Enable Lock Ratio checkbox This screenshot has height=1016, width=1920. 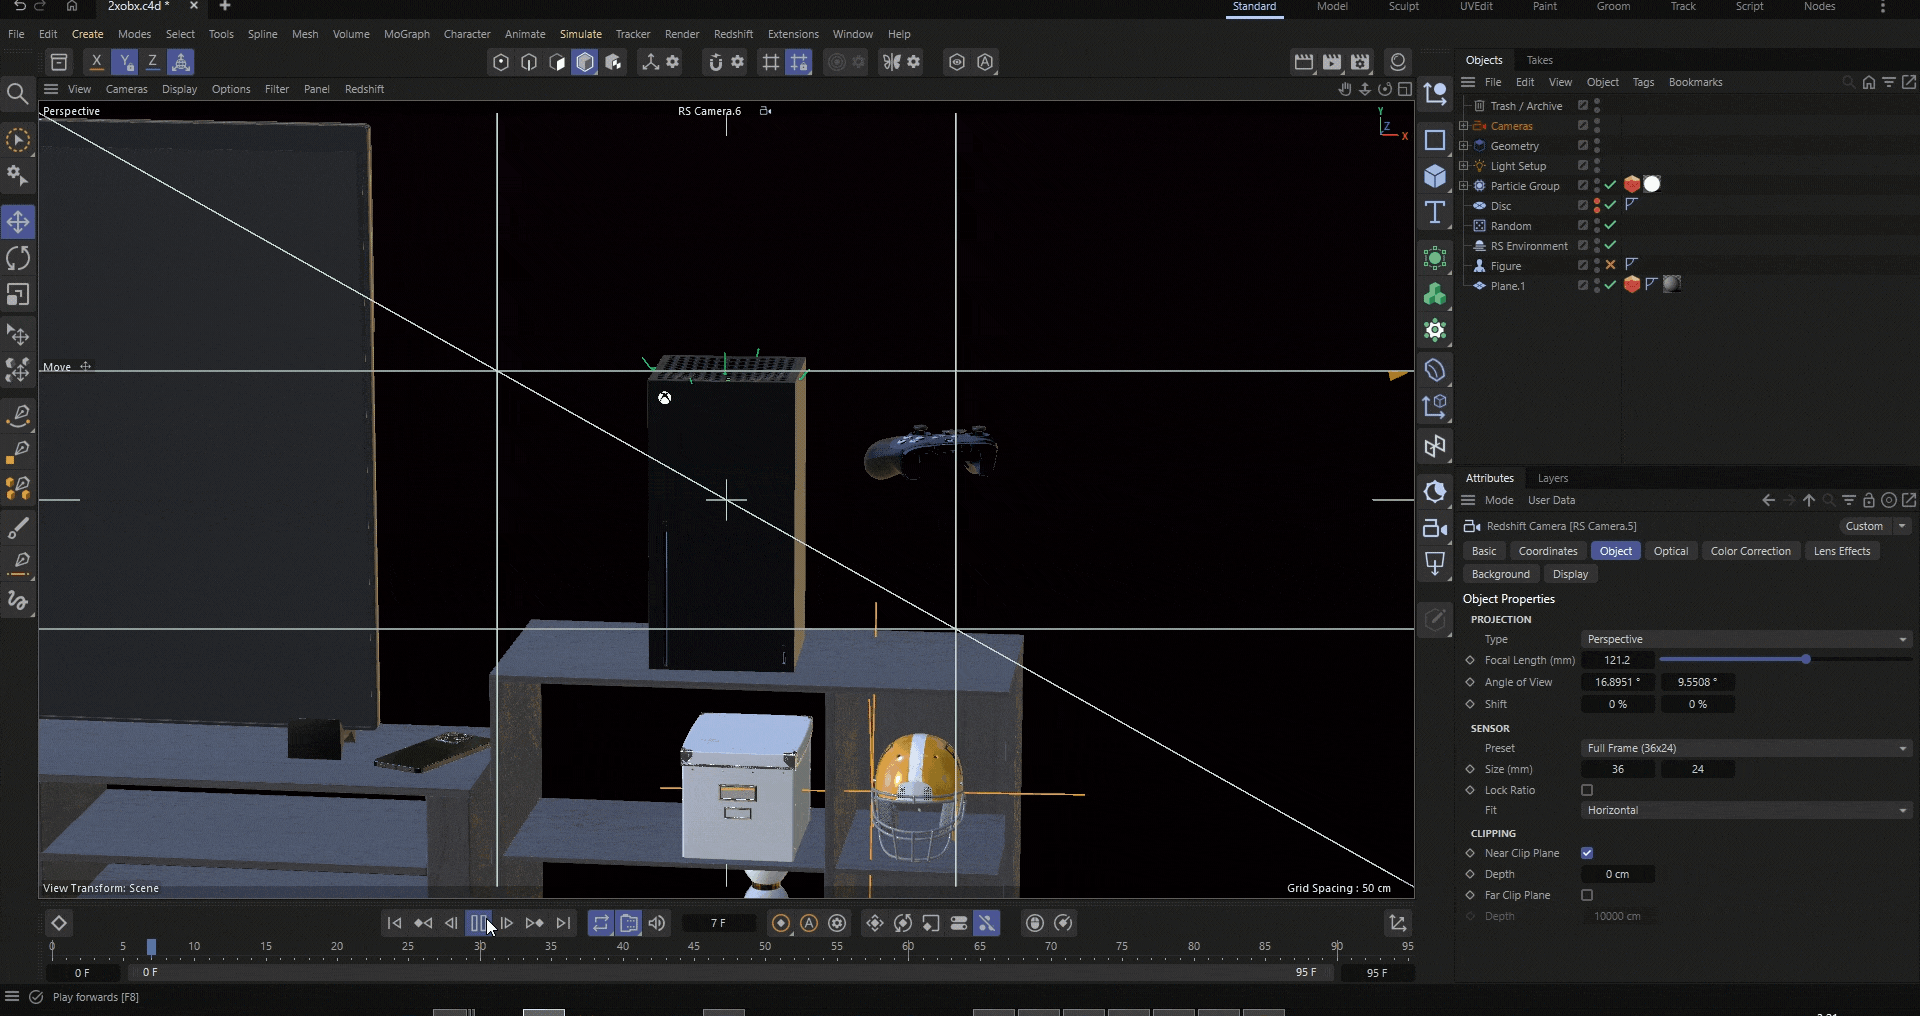[x=1587, y=790]
